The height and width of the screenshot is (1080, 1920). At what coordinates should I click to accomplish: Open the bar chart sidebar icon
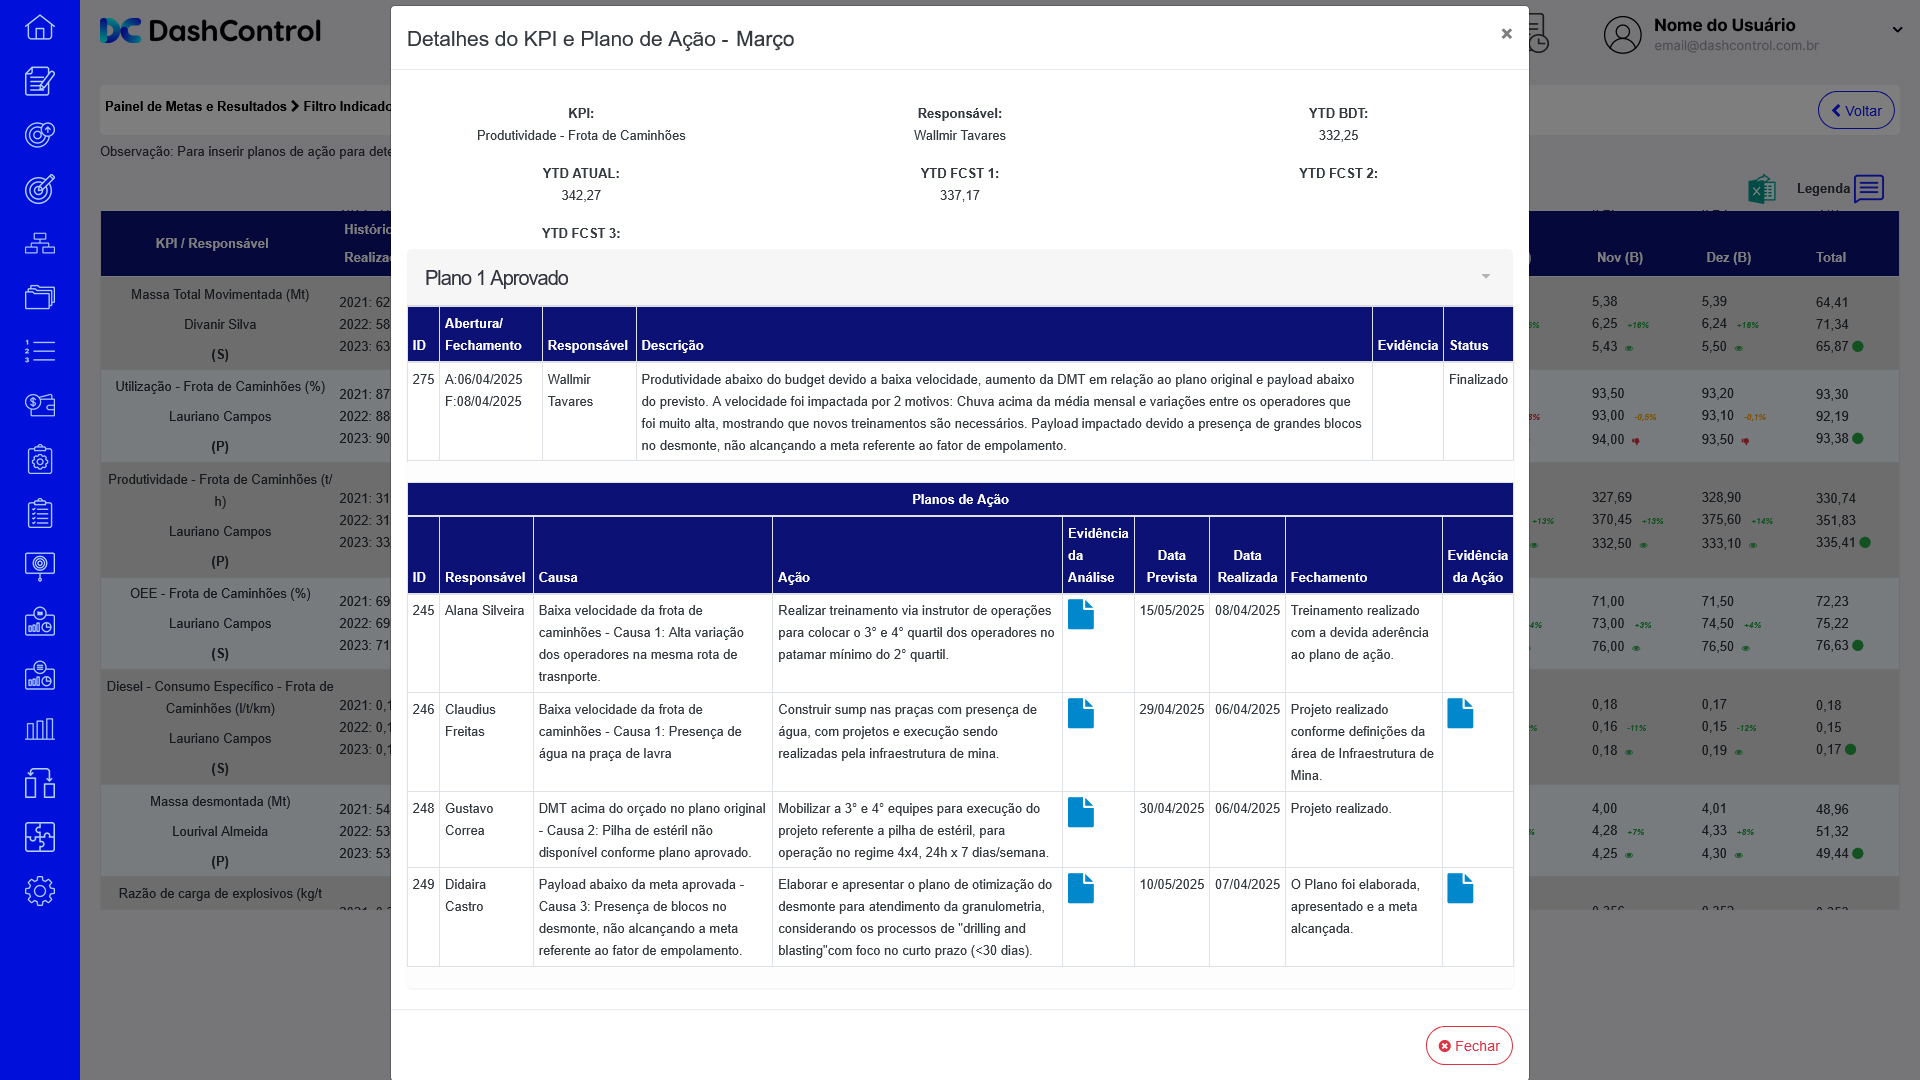(x=40, y=729)
